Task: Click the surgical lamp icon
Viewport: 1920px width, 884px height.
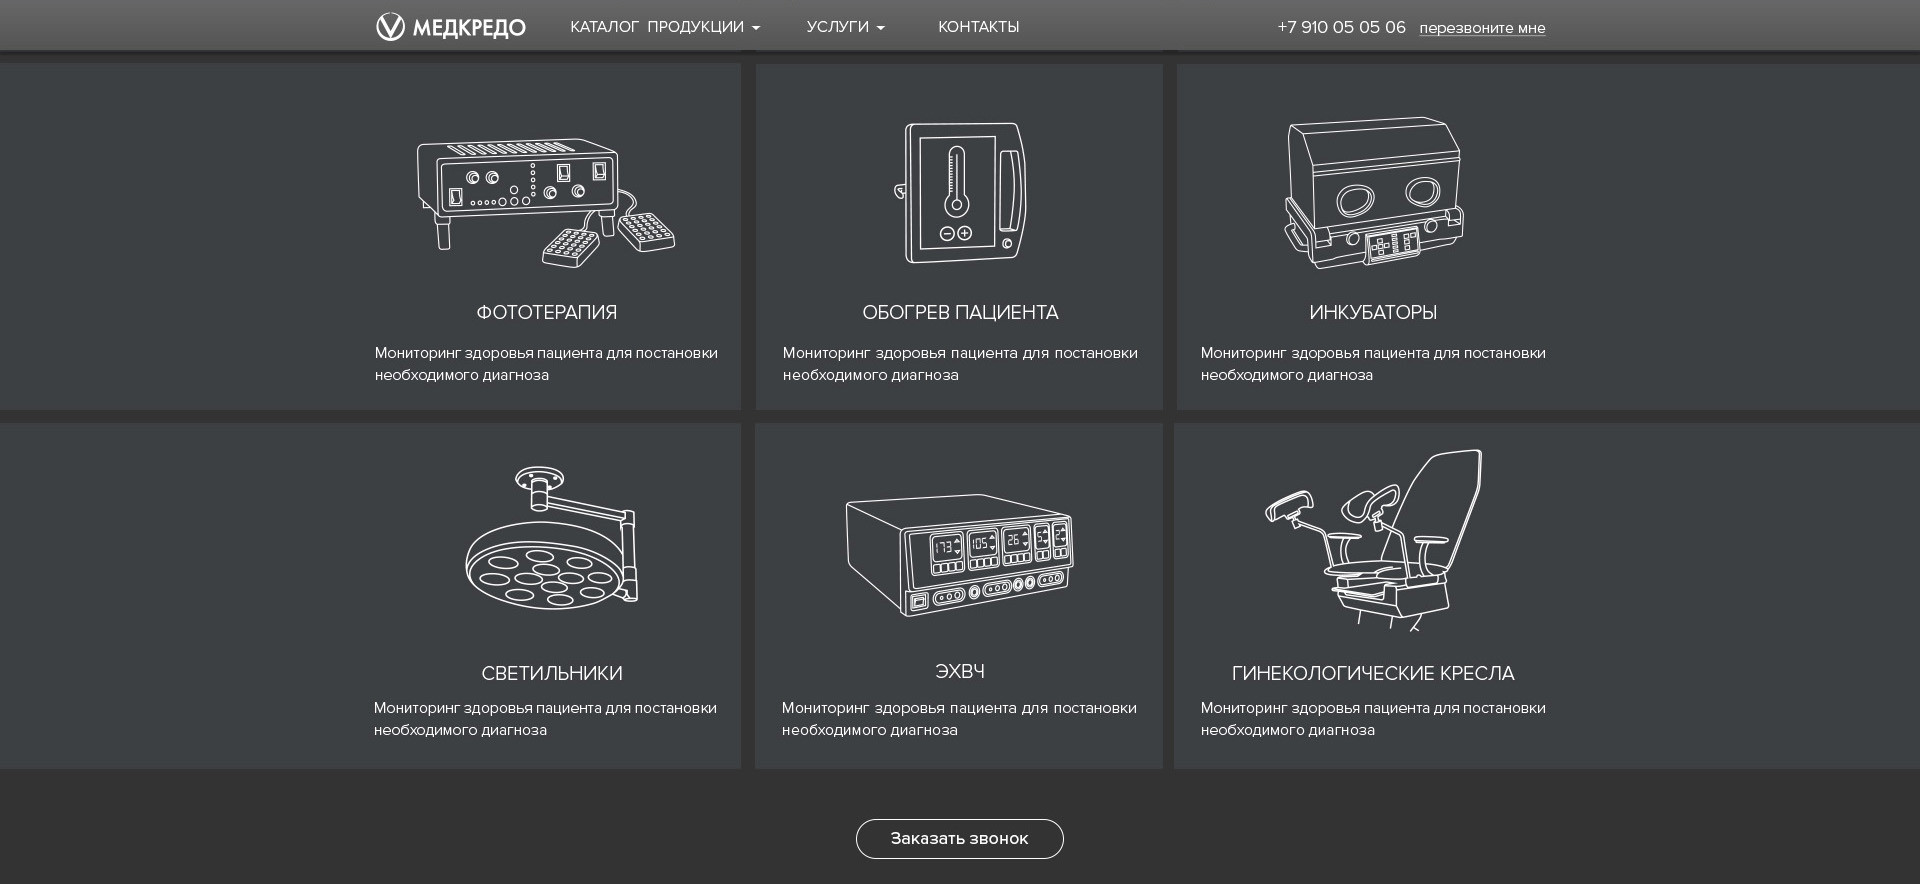Action: 551,537
